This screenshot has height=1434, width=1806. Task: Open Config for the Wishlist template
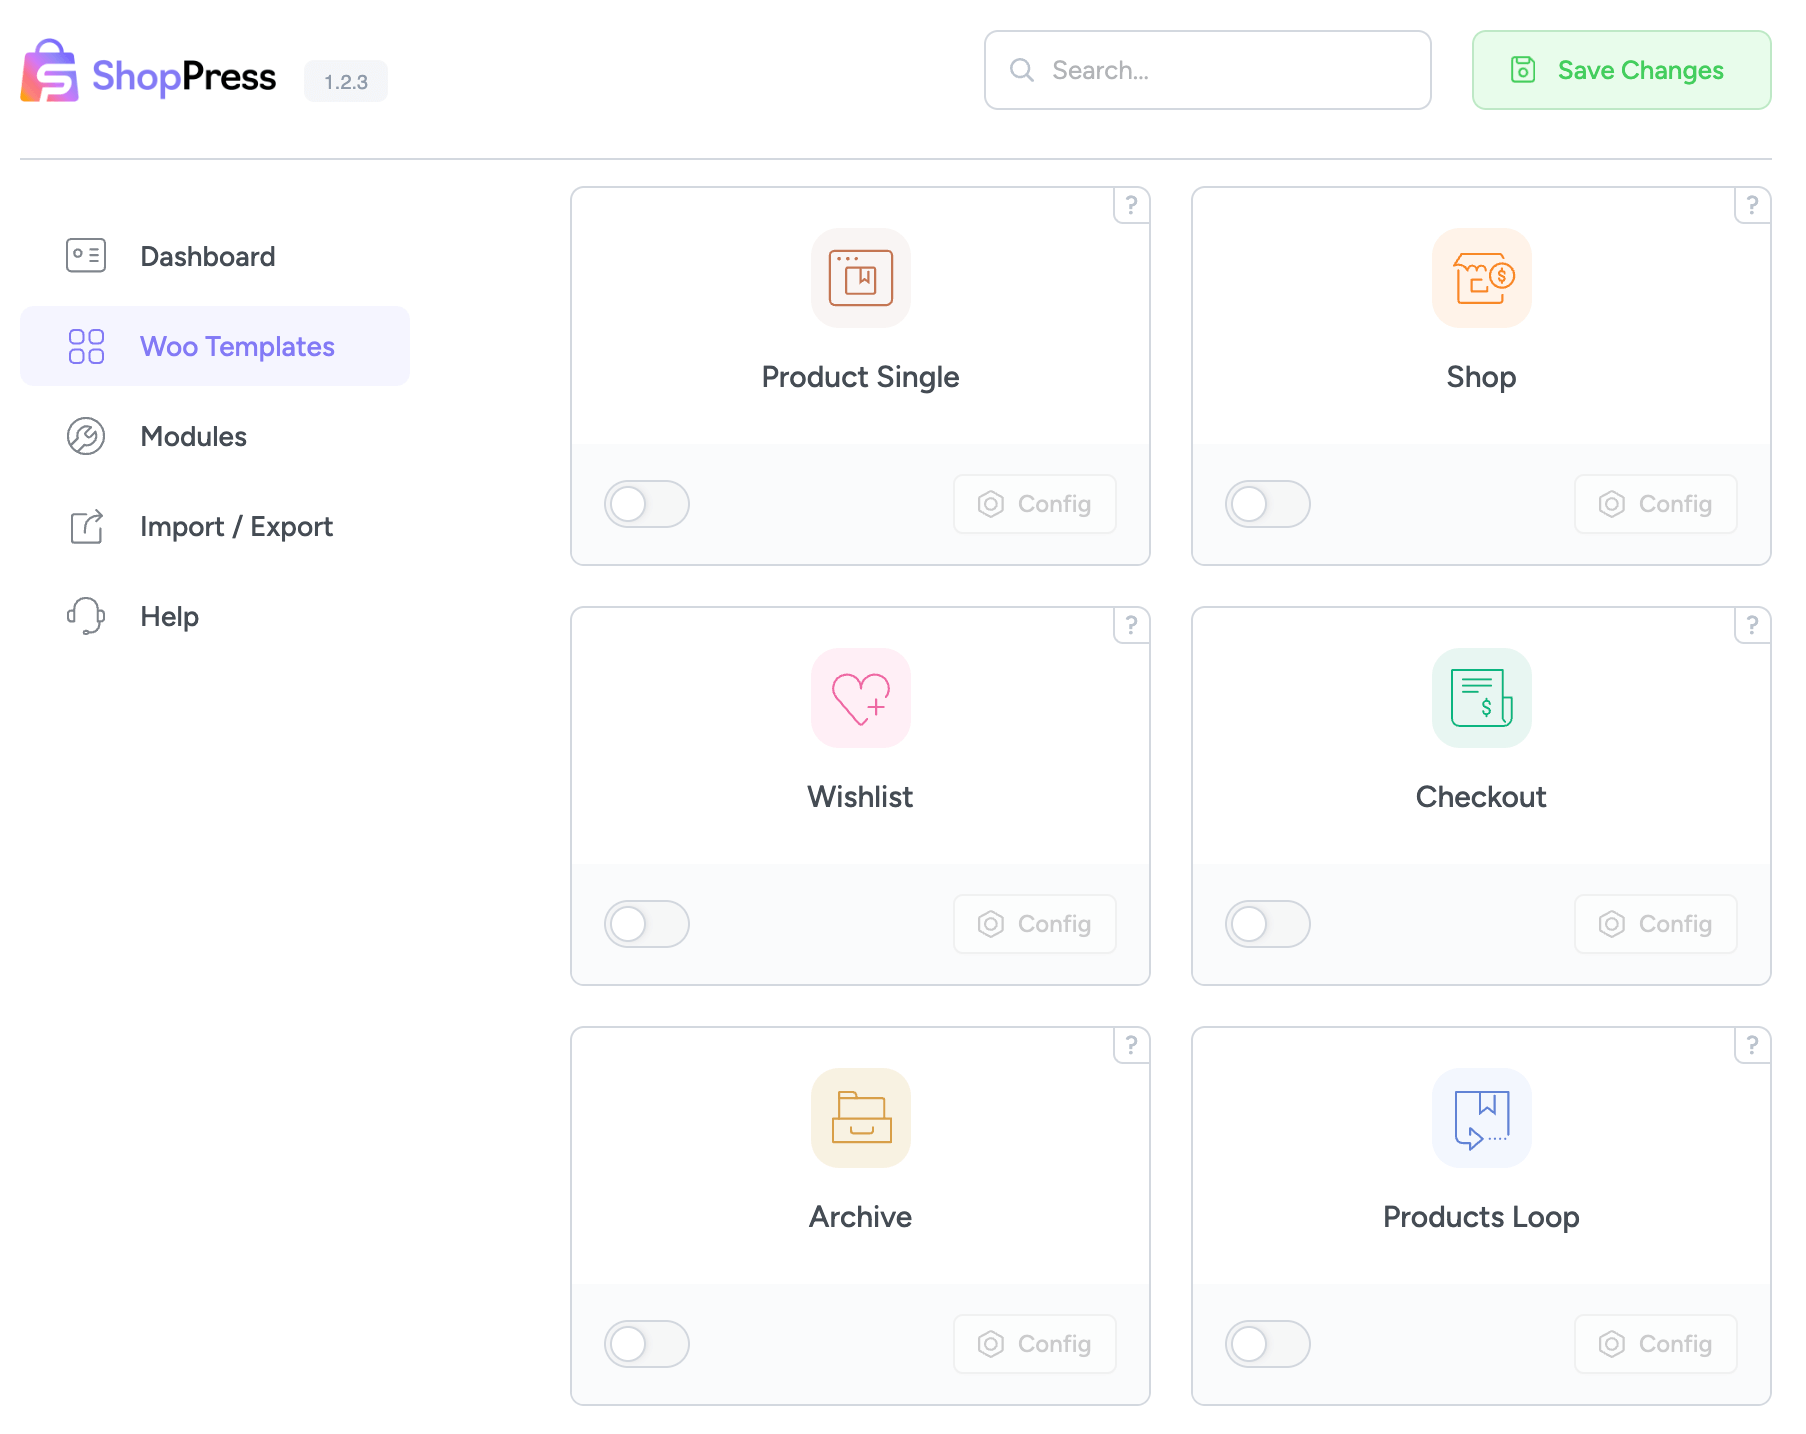point(1034,924)
